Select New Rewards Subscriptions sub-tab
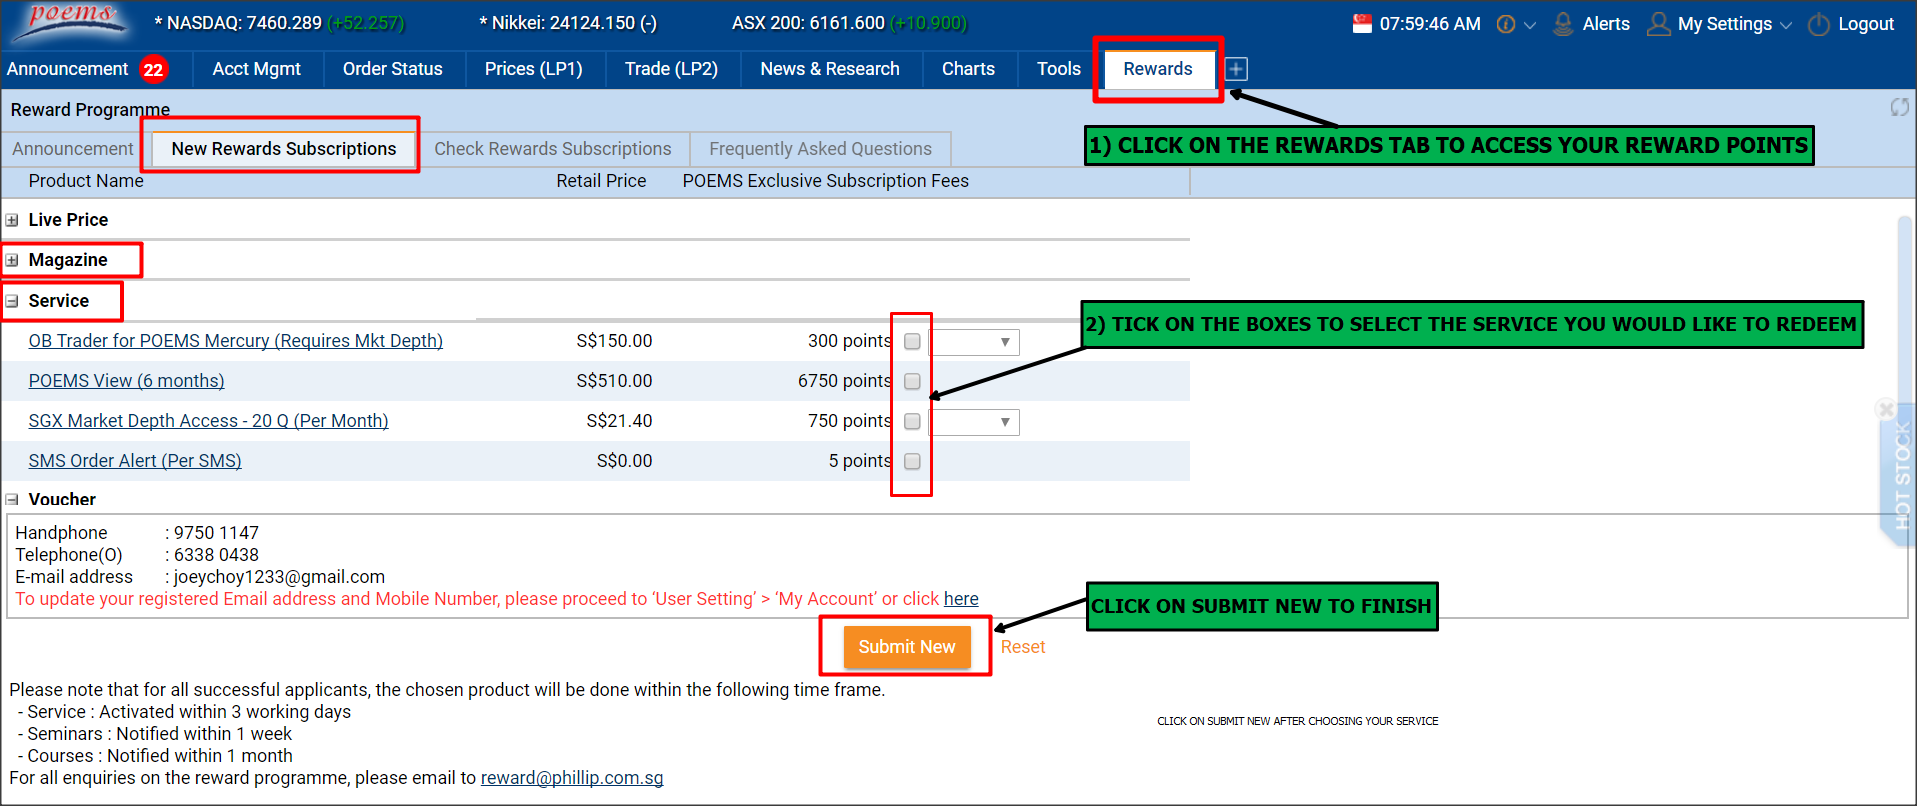Image resolution: width=1917 pixels, height=806 pixels. coord(284,149)
